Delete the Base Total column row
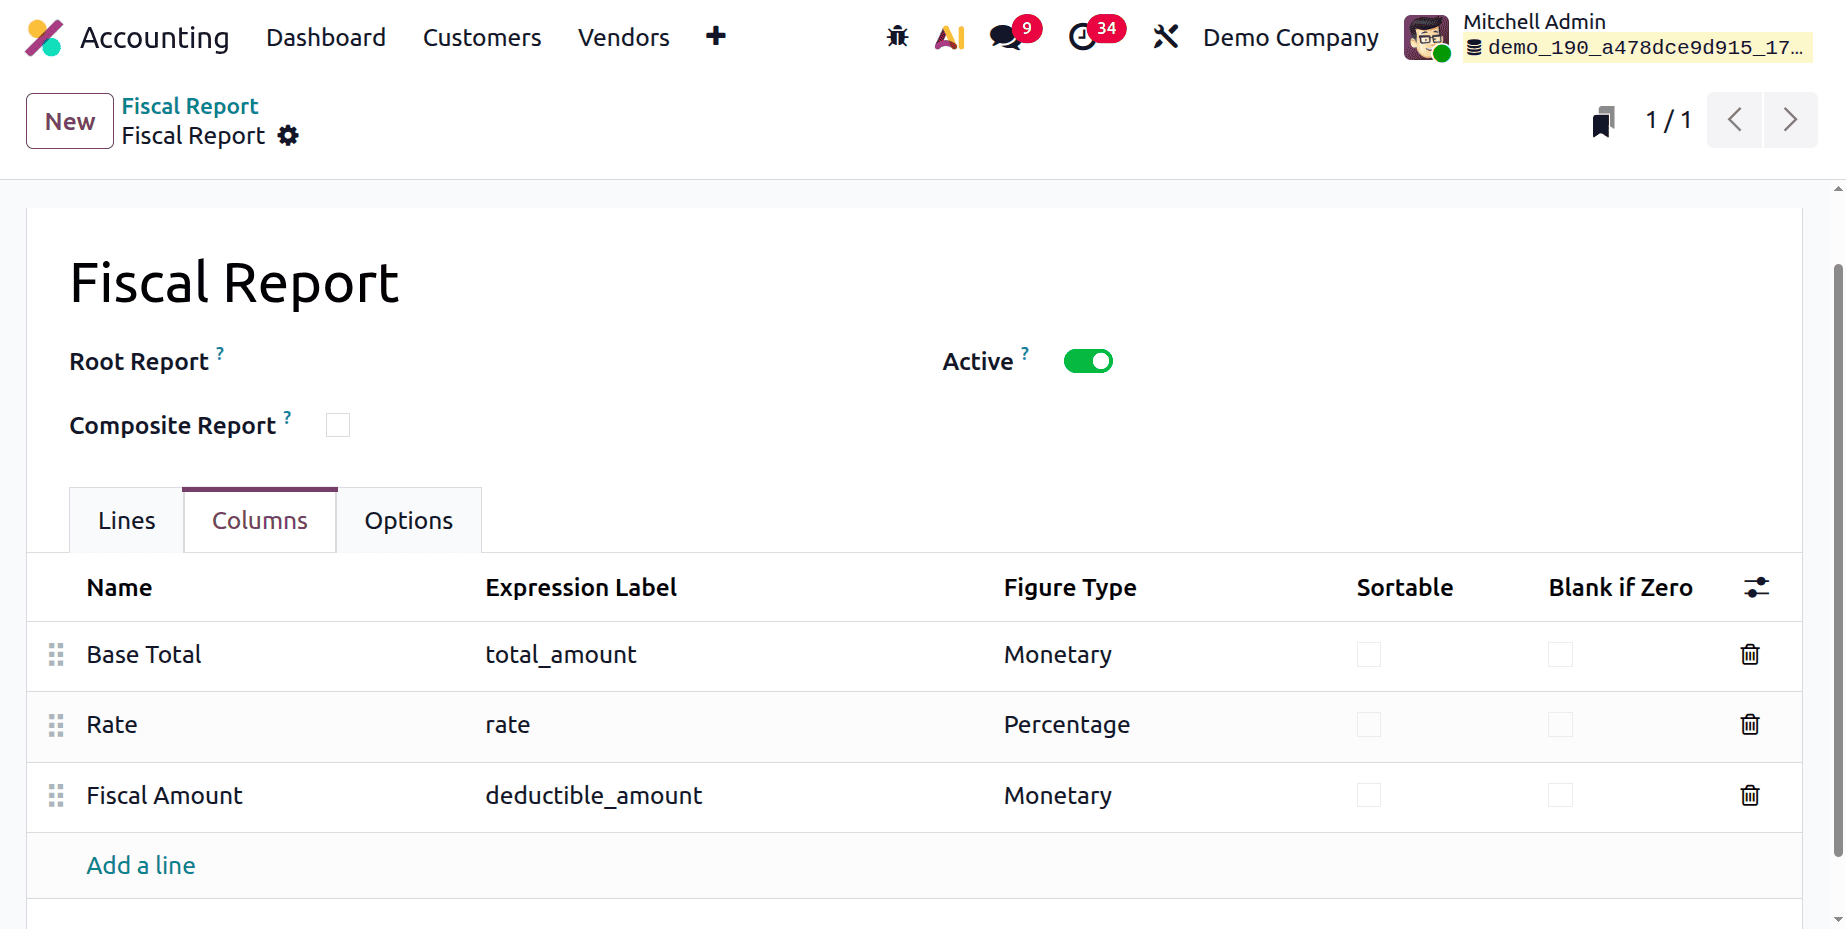 (1750, 654)
